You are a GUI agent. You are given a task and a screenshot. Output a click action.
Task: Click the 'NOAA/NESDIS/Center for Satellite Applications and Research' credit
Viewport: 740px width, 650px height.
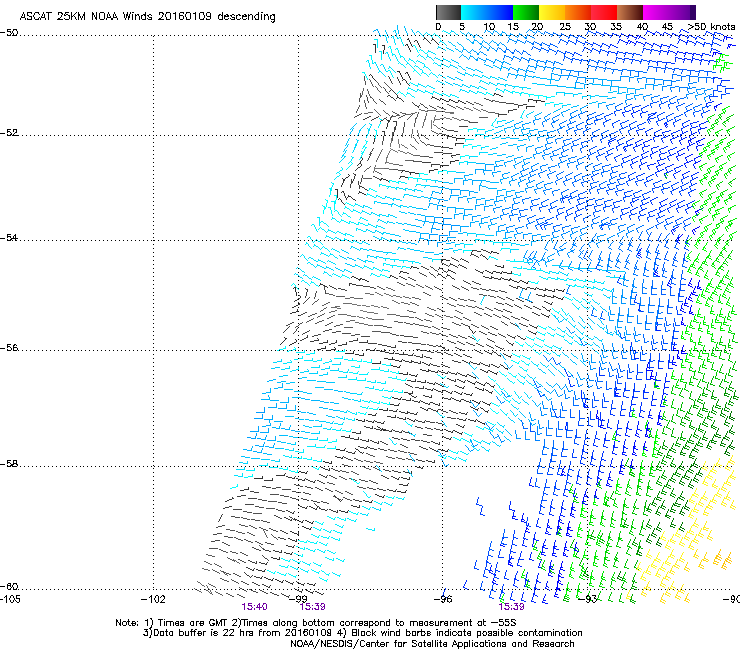(x=432, y=644)
